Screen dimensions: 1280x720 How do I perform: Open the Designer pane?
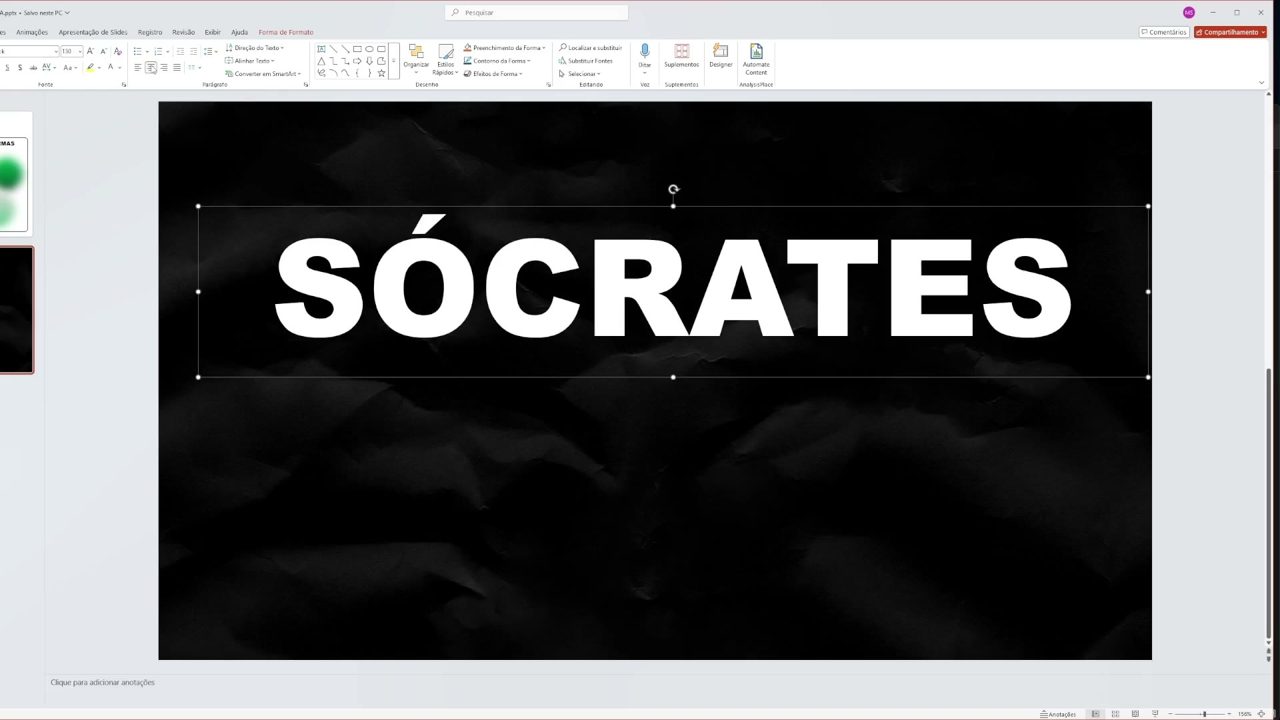pyautogui.click(x=721, y=57)
